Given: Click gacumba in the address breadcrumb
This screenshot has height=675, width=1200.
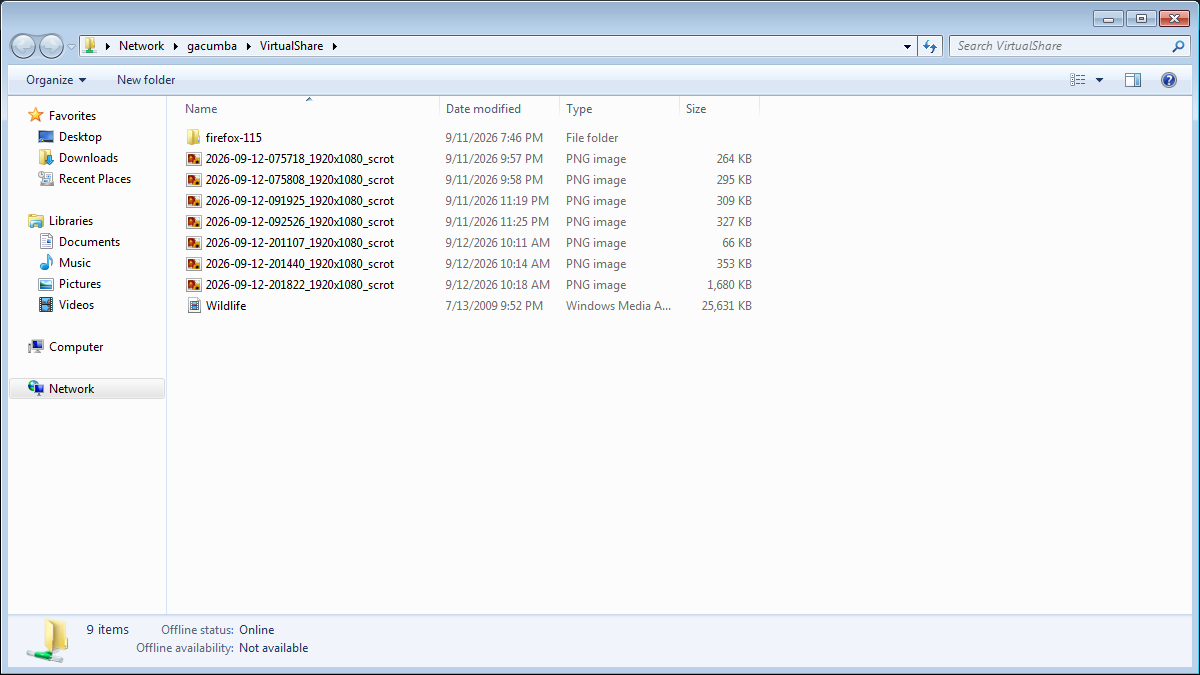Looking at the screenshot, I should [212, 46].
